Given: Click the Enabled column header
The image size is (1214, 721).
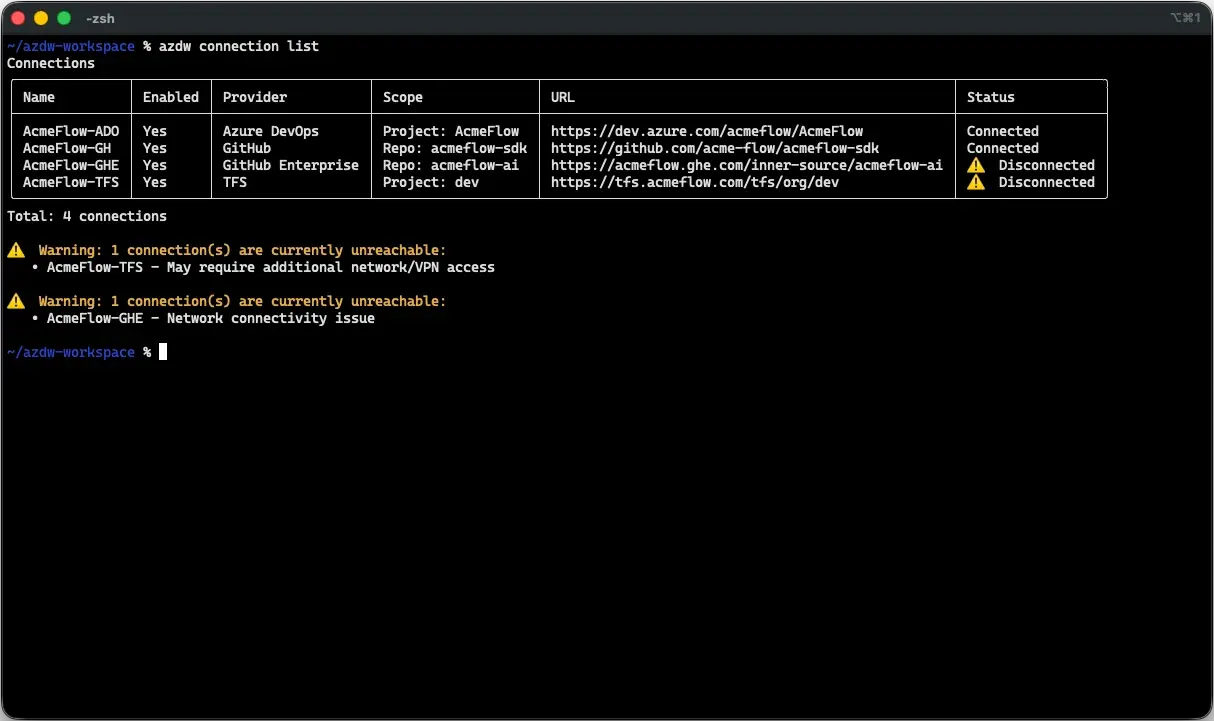Looking at the screenshot, I should pos(171,97).
